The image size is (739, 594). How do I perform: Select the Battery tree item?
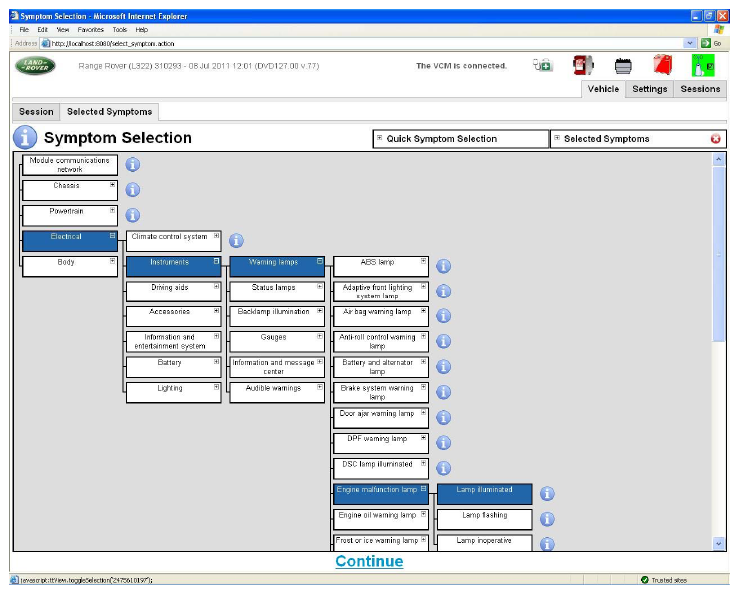(173, 367)
